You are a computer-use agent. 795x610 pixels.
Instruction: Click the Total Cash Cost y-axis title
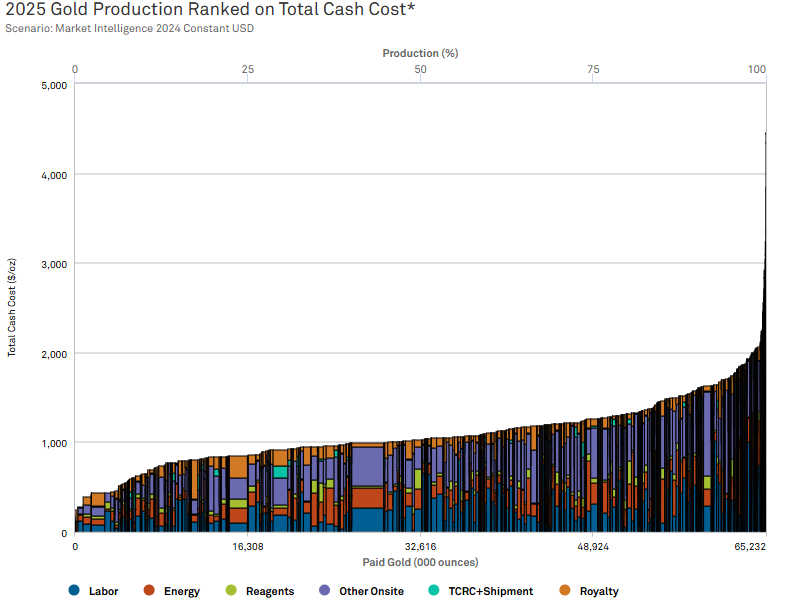click(12, 308)
